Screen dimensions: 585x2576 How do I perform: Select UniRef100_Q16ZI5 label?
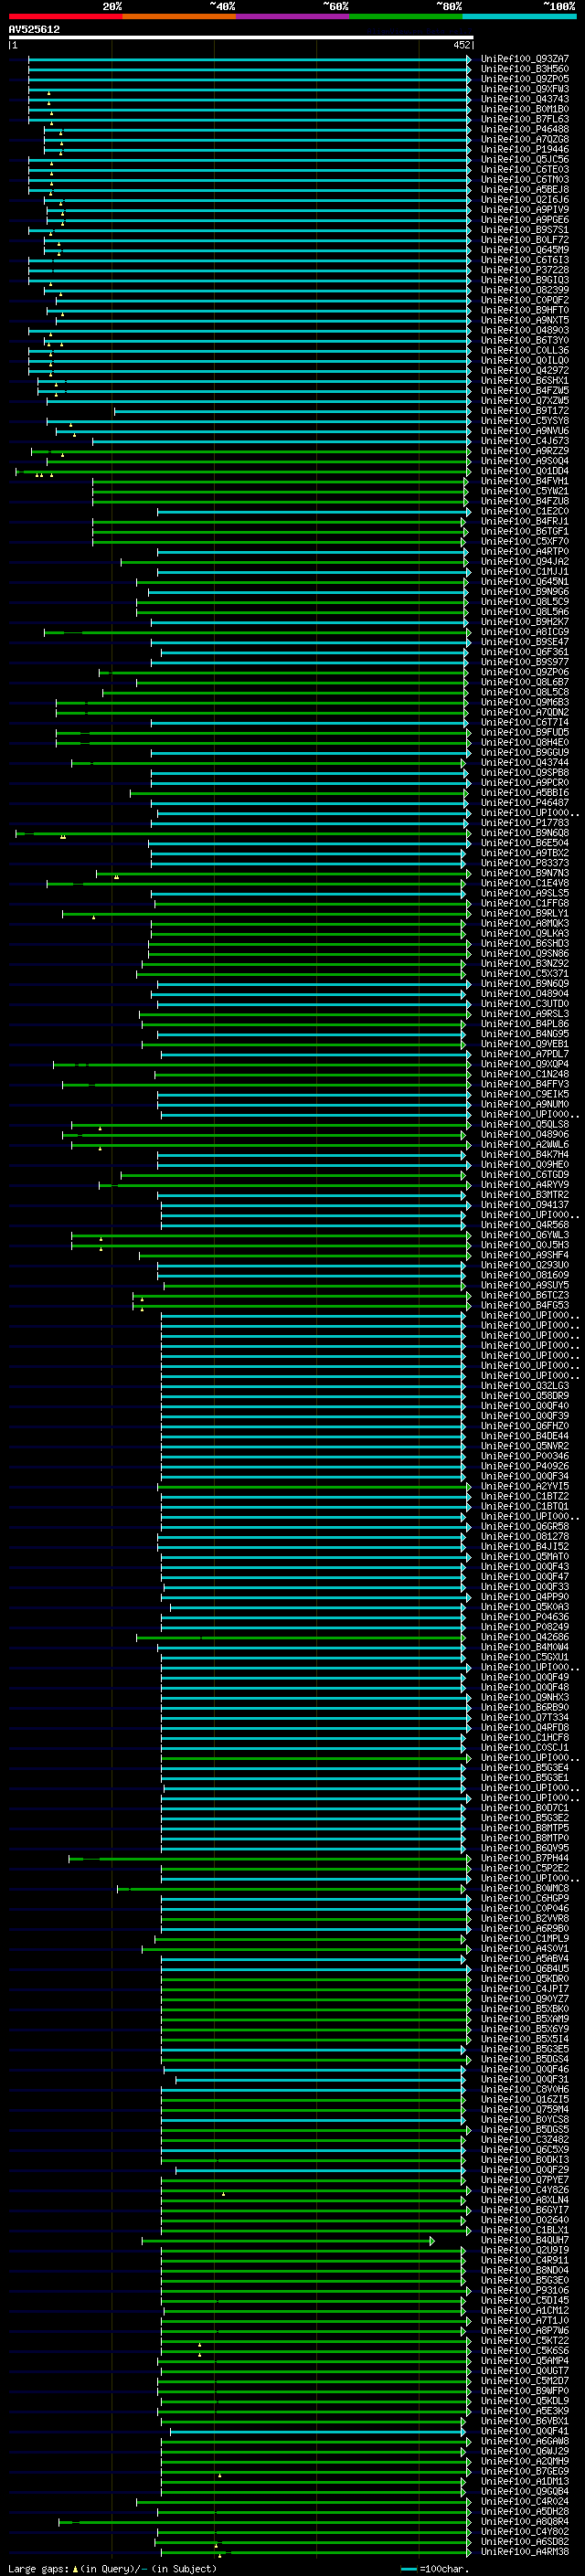pyautogui.click(x=525, y=2100)
